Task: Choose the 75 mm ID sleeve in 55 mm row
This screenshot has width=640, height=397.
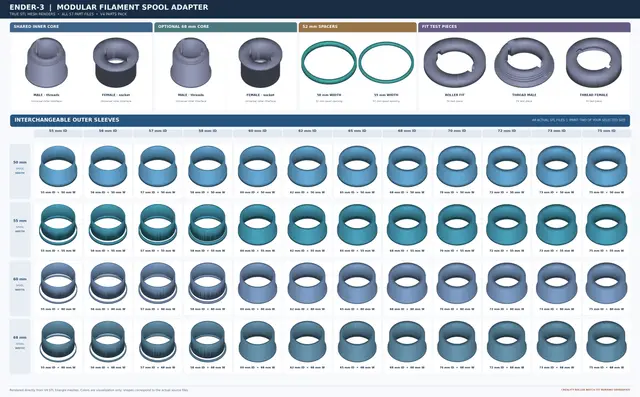Action: pyautogui.click(x=606, y=225)
